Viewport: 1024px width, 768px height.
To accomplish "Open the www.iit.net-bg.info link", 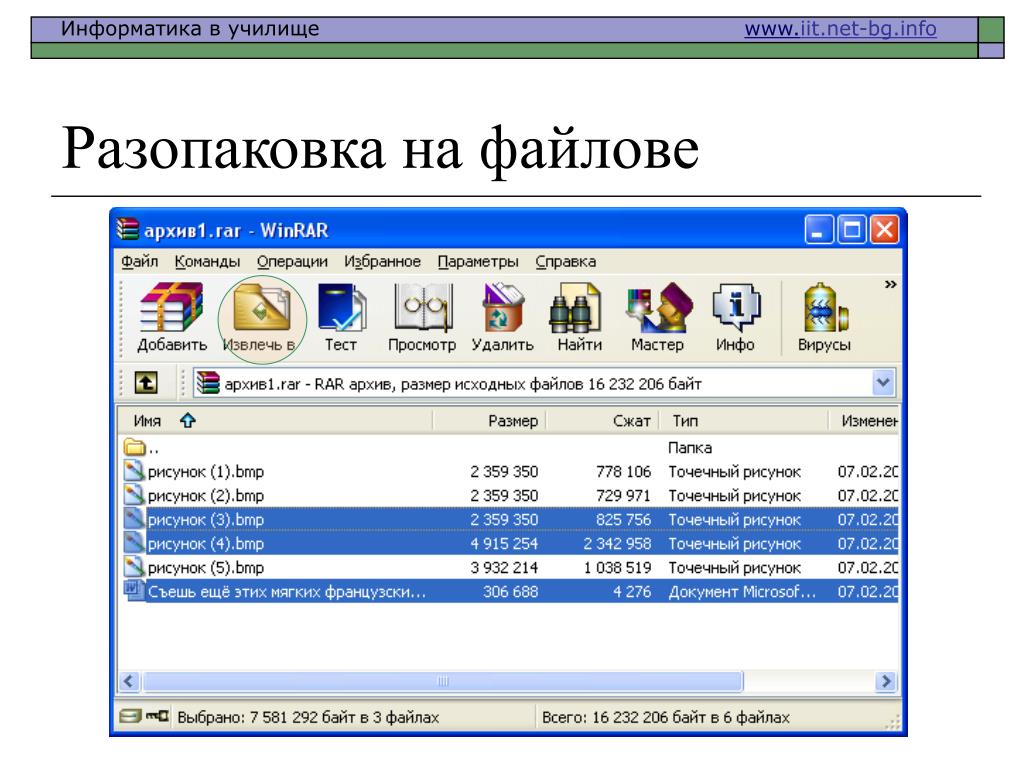I will click(x=840, y=28).
